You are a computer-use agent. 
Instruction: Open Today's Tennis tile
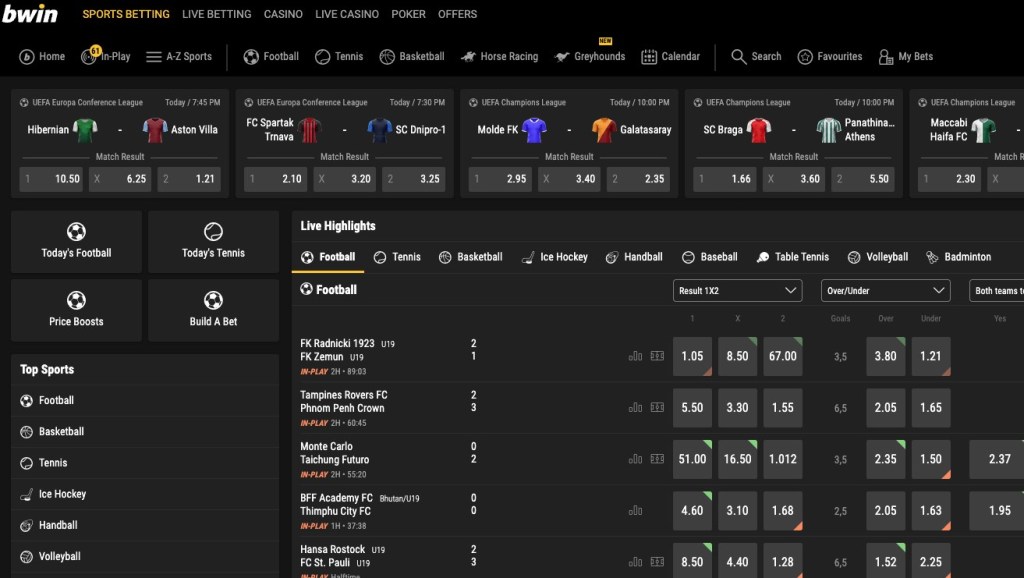coord(214,241)
